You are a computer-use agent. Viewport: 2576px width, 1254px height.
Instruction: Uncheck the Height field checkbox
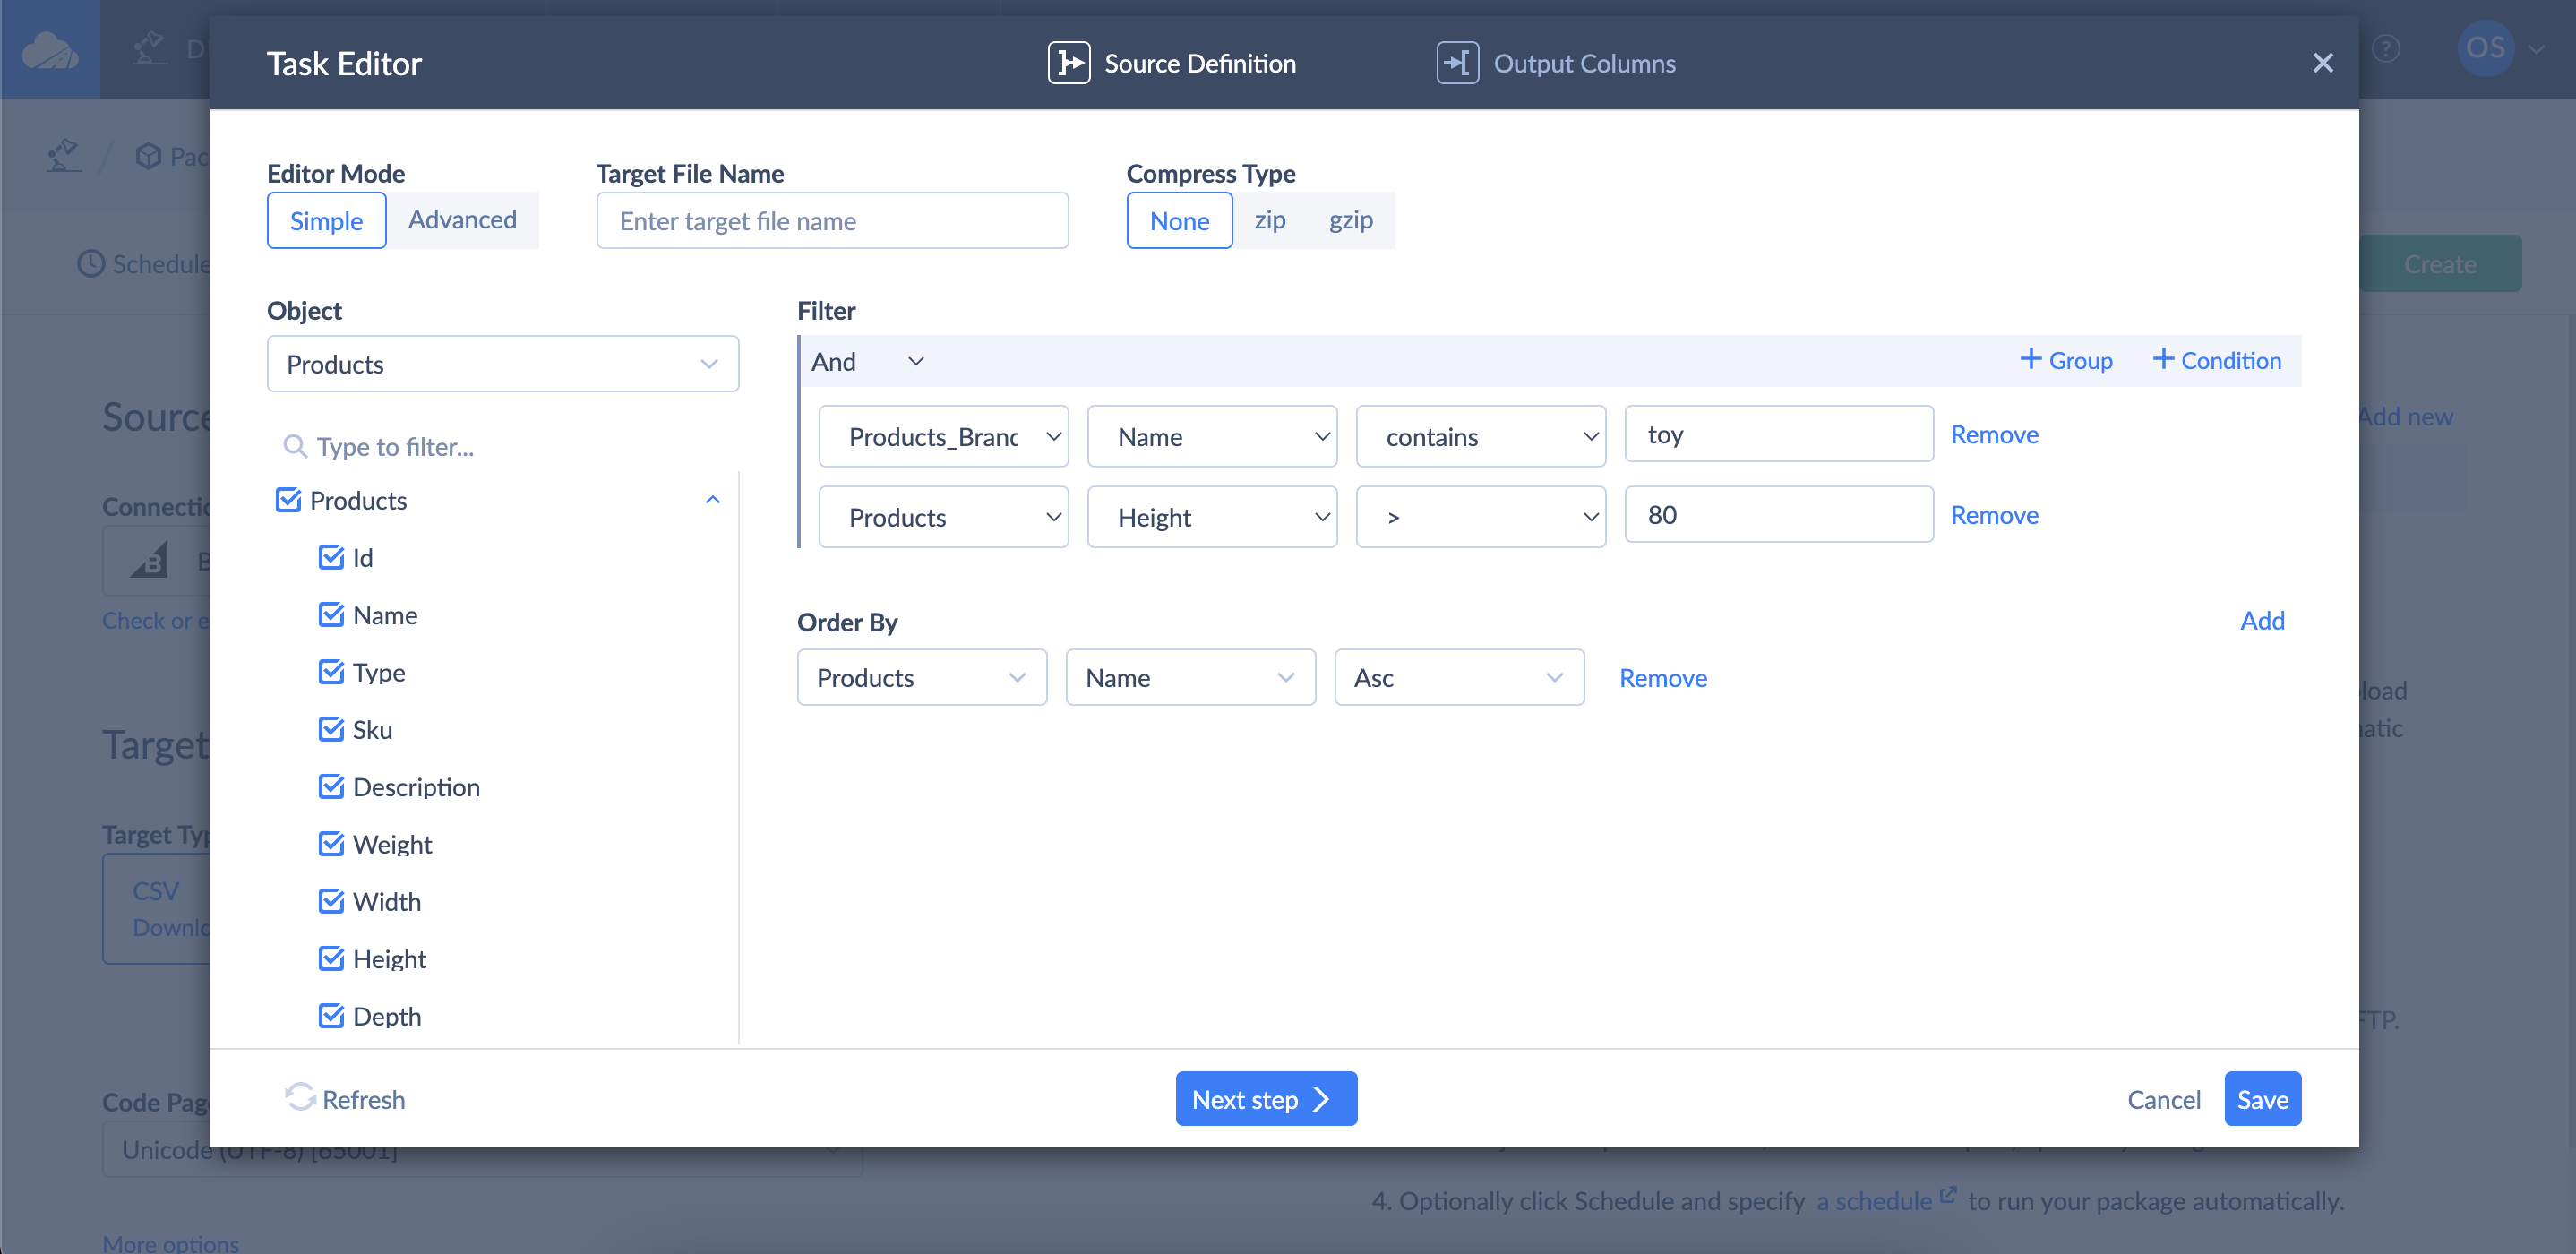[x=331, y=958]
